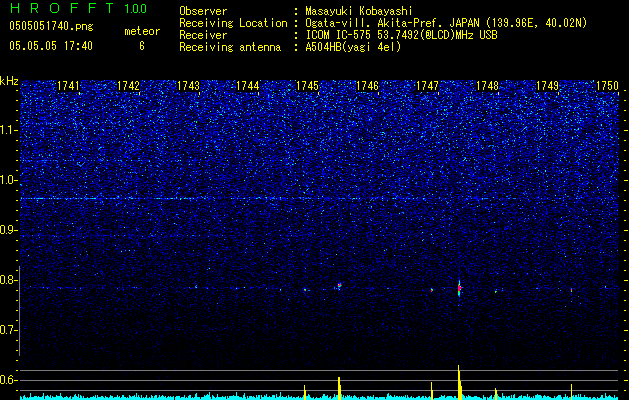Click the gray vertical range bar at left

point(19,311)
